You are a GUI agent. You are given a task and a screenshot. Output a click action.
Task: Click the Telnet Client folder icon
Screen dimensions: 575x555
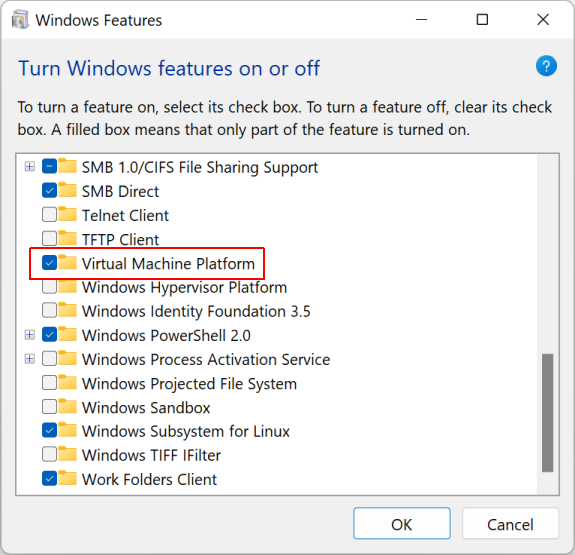click(x=67, y=214)
